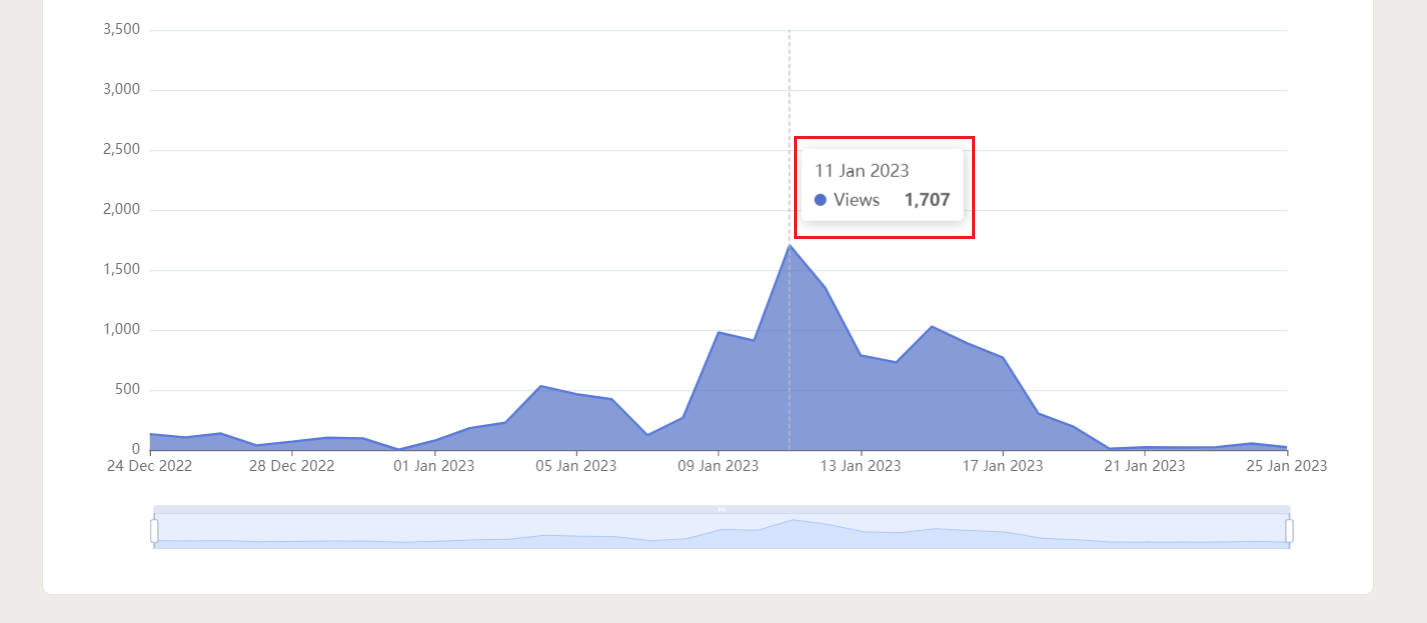1427x623 pixels.
Task: Click the '21 Jan 2023' axis label
Action: [x=1144, y=466]
